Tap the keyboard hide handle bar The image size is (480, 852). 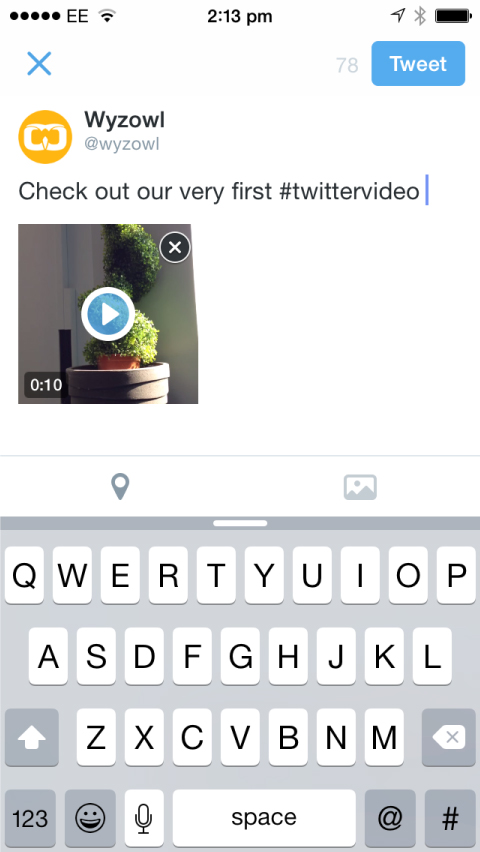tap(240, 523)
